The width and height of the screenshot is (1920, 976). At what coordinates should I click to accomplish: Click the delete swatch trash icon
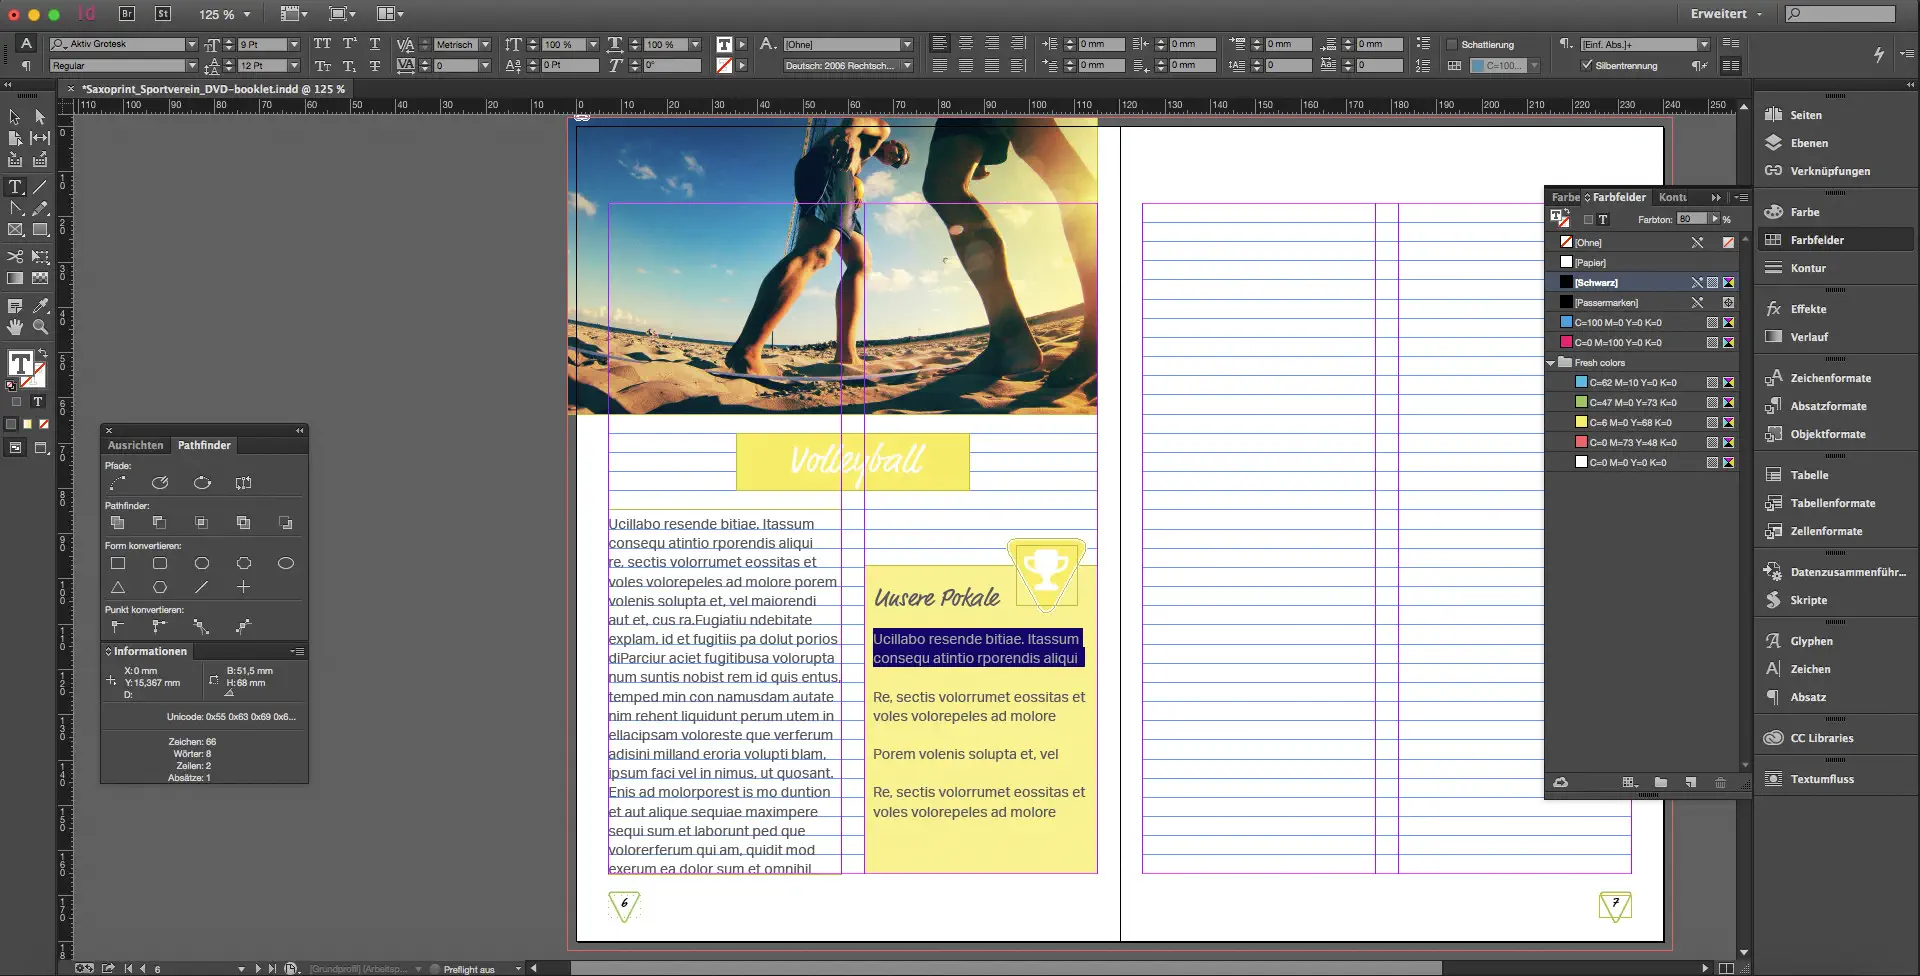click(x=1720, y=783)
